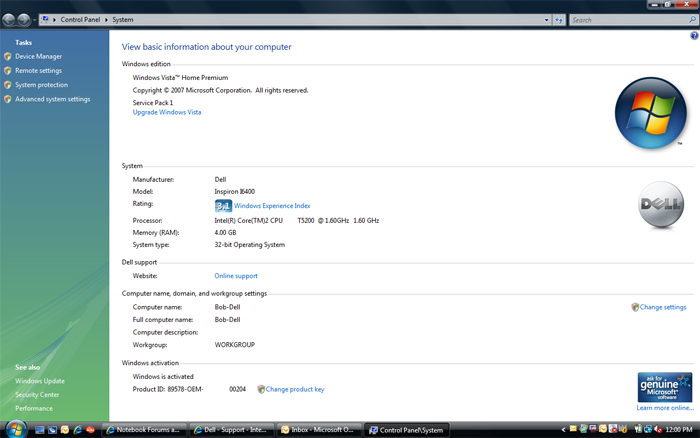This screenshot has height=438, width=700.
Task: Open Help with the question mark icon
Action: point(694,36)
